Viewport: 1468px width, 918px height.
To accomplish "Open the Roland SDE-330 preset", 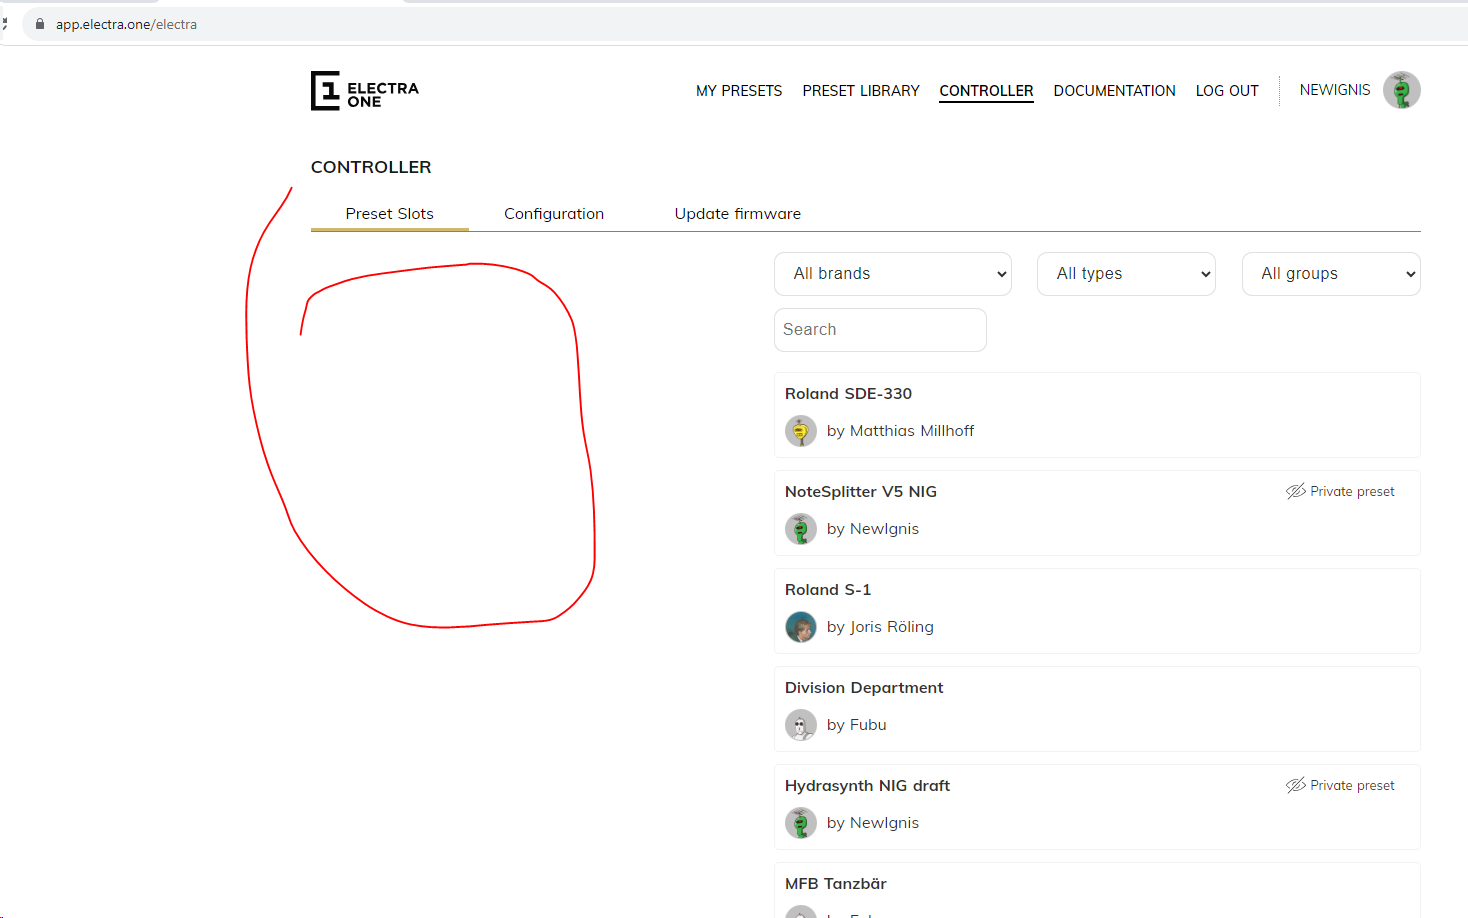I will pyautogui.click(x=849, y=394).
